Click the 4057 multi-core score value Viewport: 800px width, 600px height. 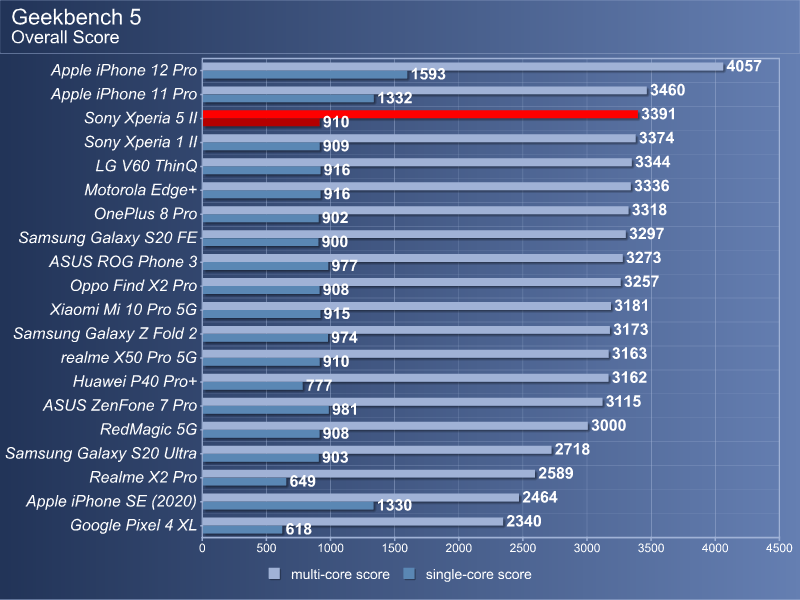pyautogui.click(x=744, y=66)
